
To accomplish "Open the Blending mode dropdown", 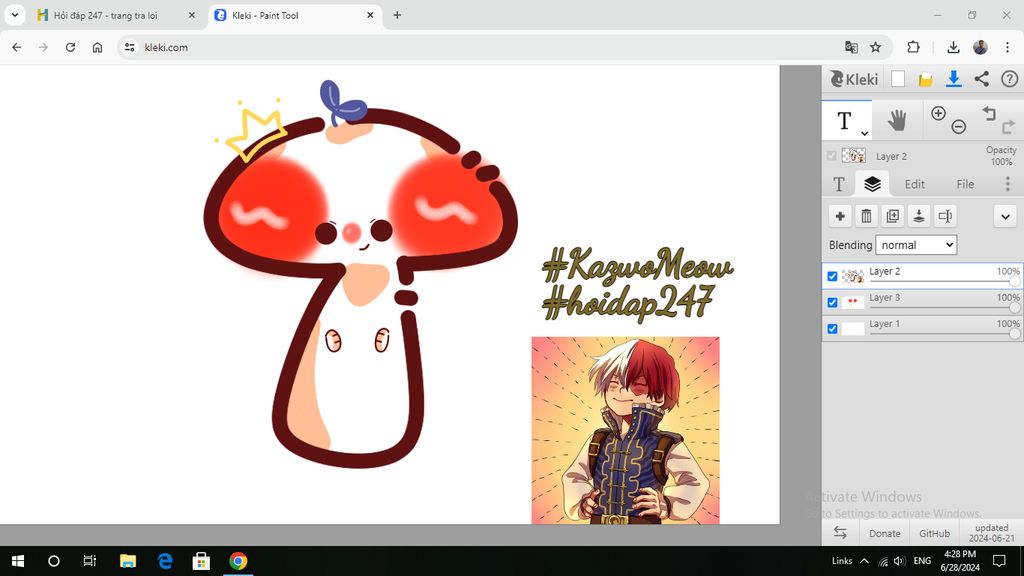I will [x=916, y=245].
